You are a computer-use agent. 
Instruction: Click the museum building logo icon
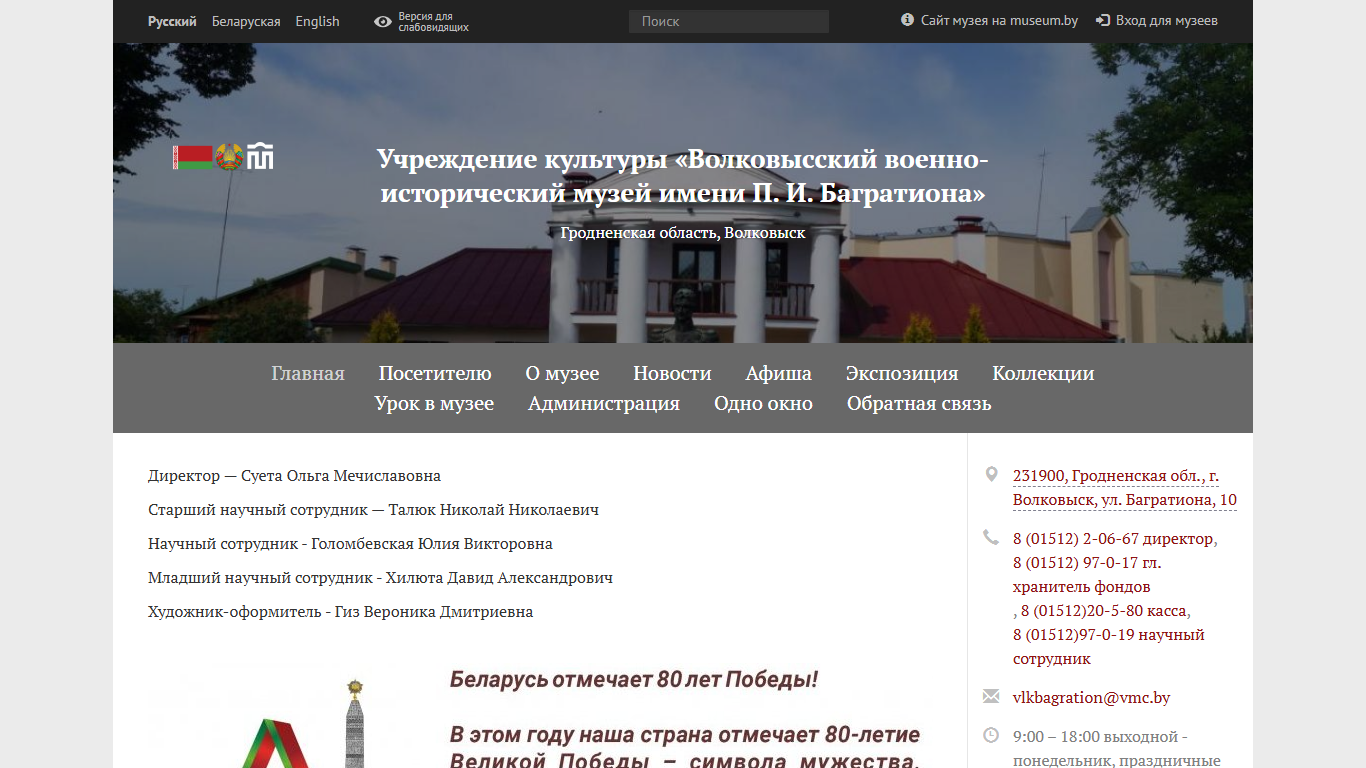(260, 156)
